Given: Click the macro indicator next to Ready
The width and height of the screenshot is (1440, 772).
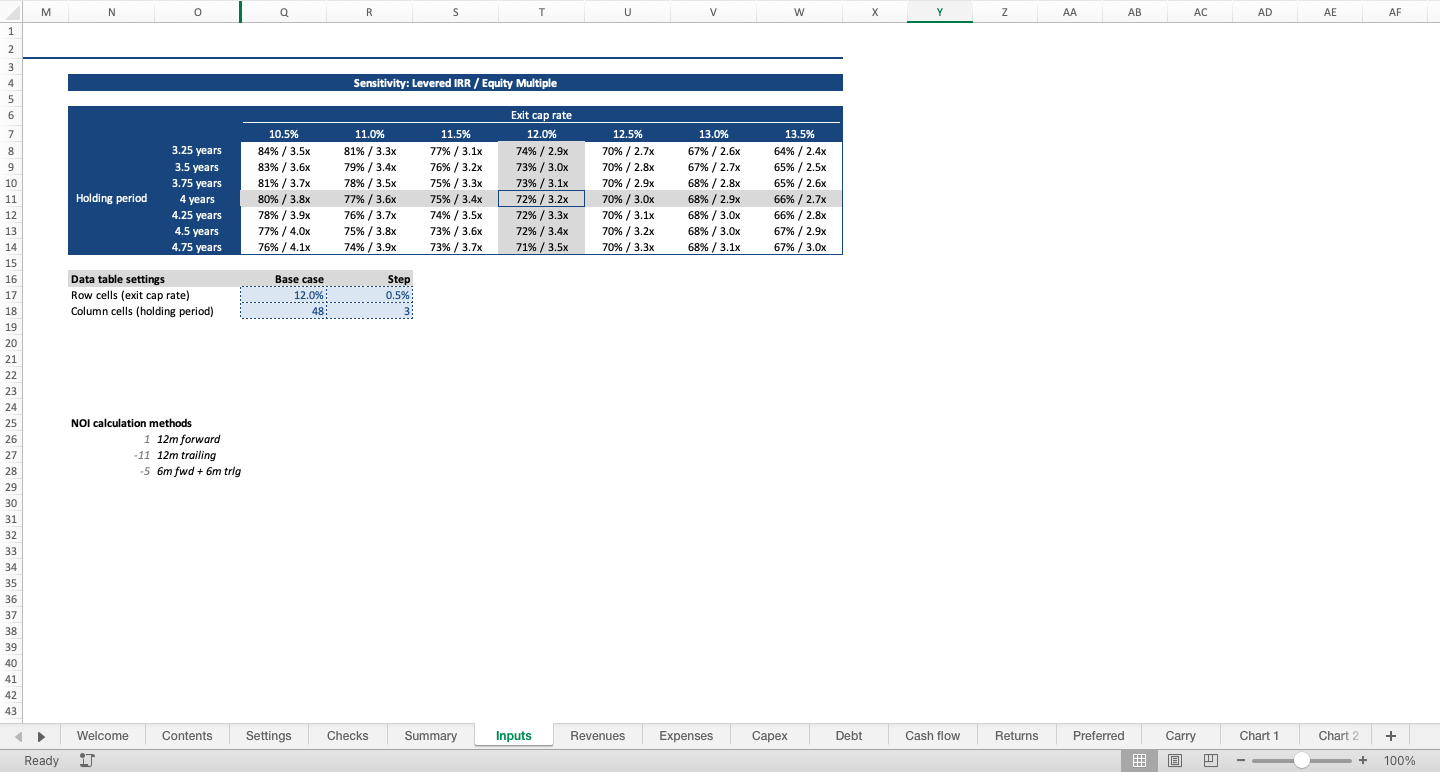Looking at the screenshot, I should coord(86,760).
